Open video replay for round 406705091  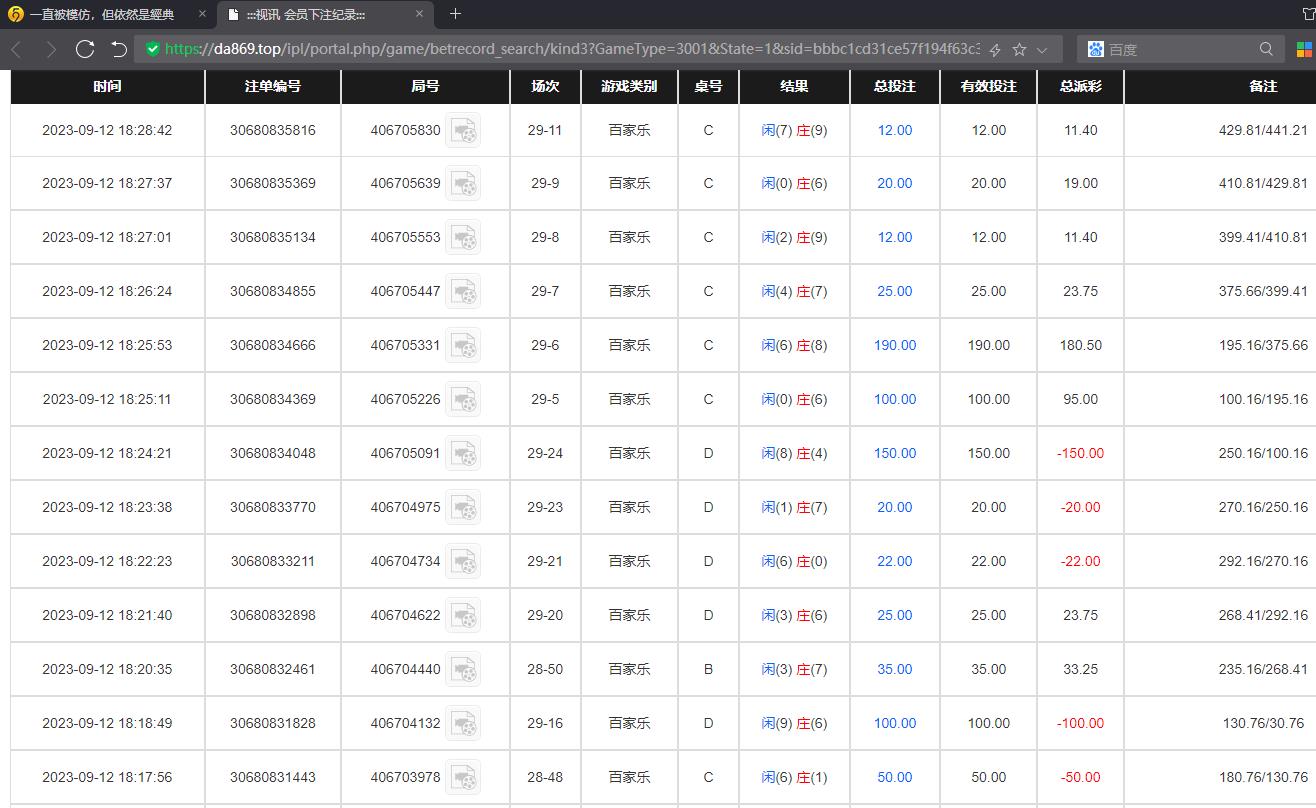pyautogui.click(x=463, y=454)
